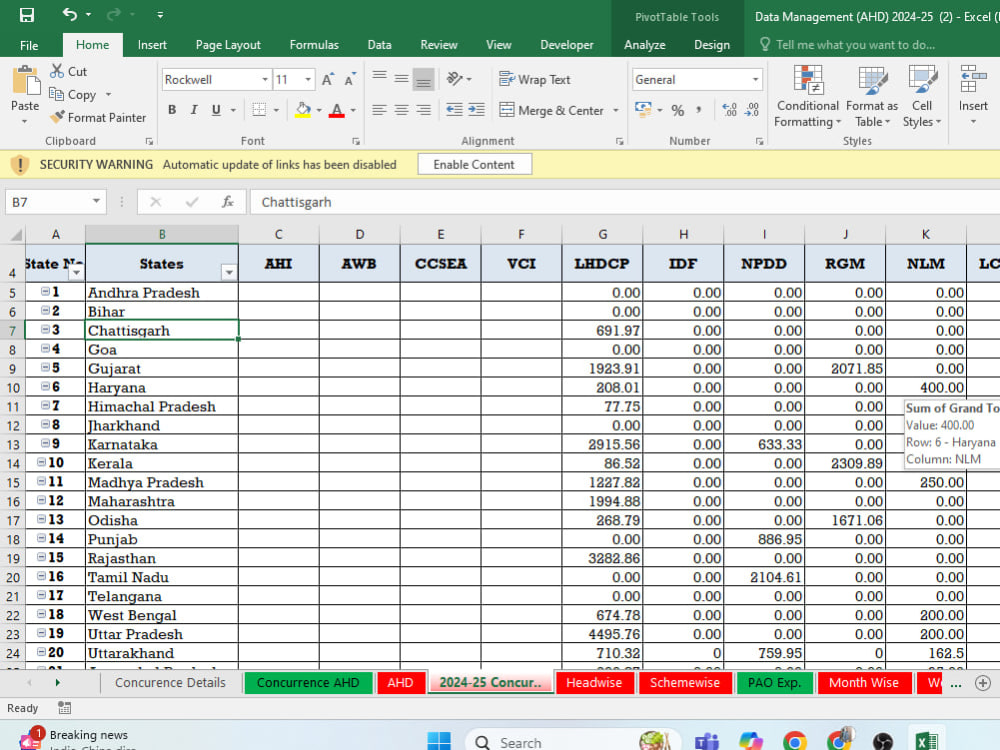Increase the indent
This screenshot has height=750, width=1000.
click(476, 110)
